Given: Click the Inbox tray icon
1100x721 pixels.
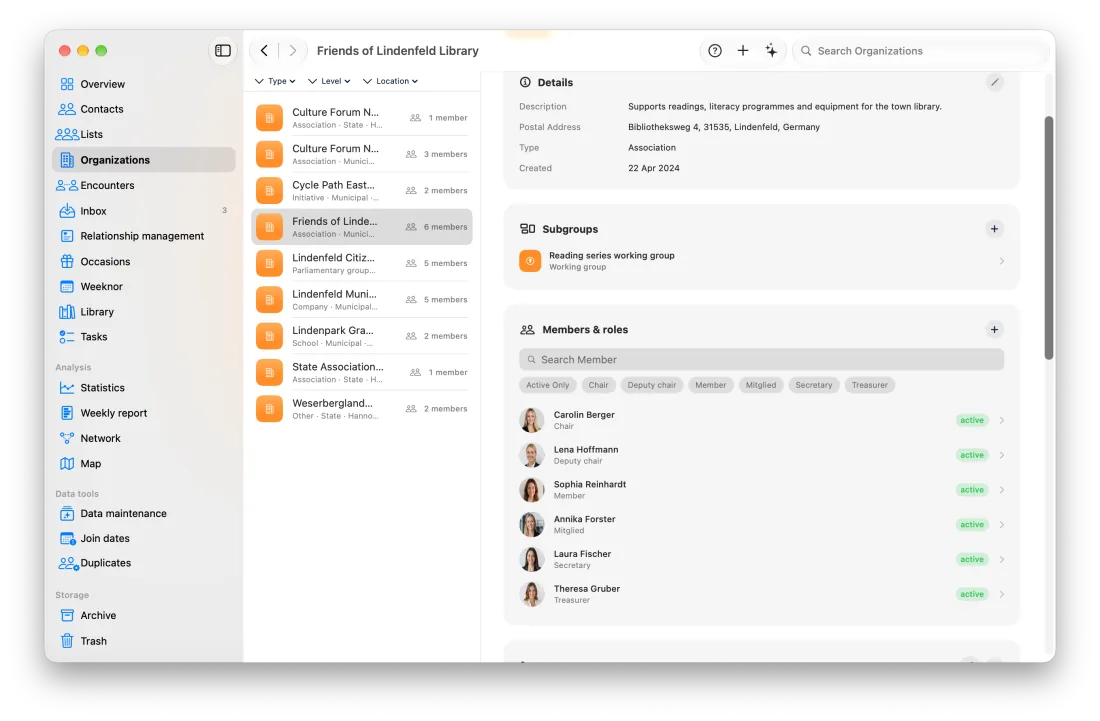Looking at the screenshot, I should 67,211.
